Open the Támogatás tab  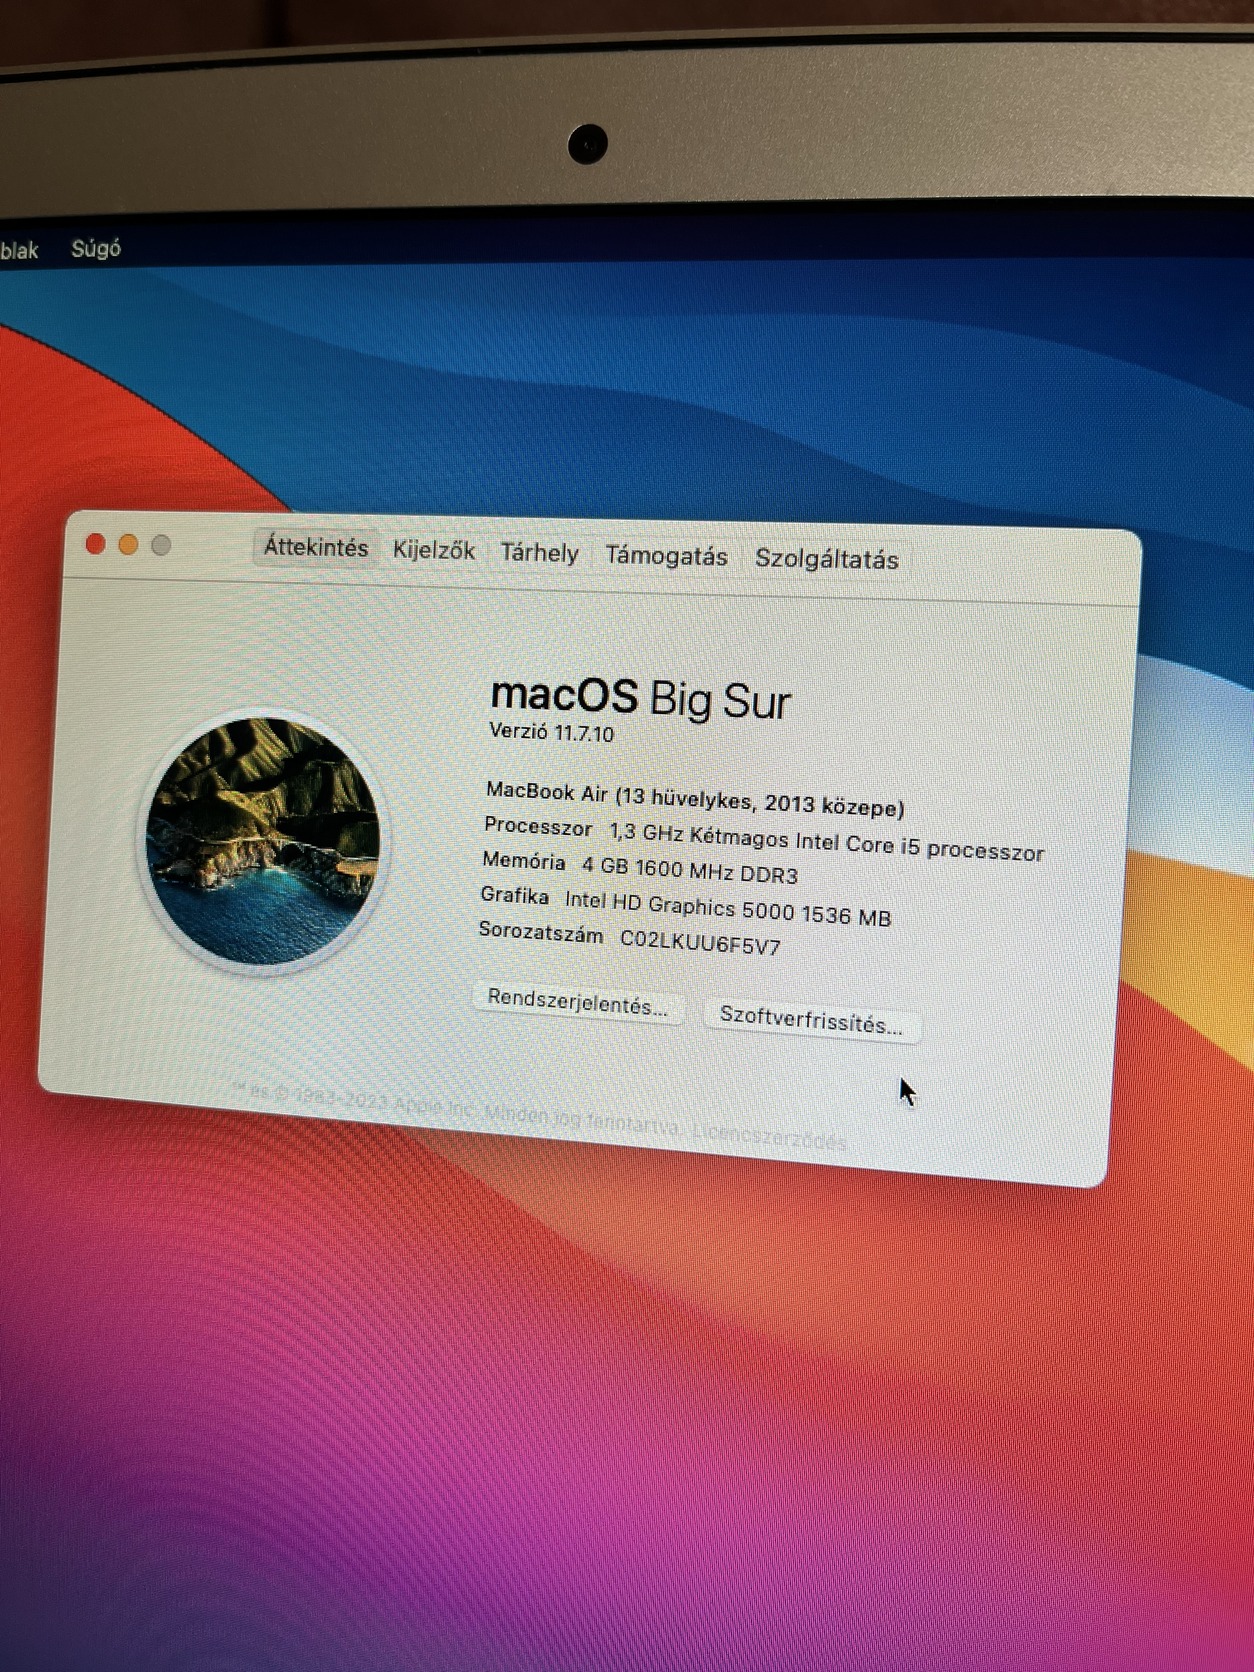666,556
